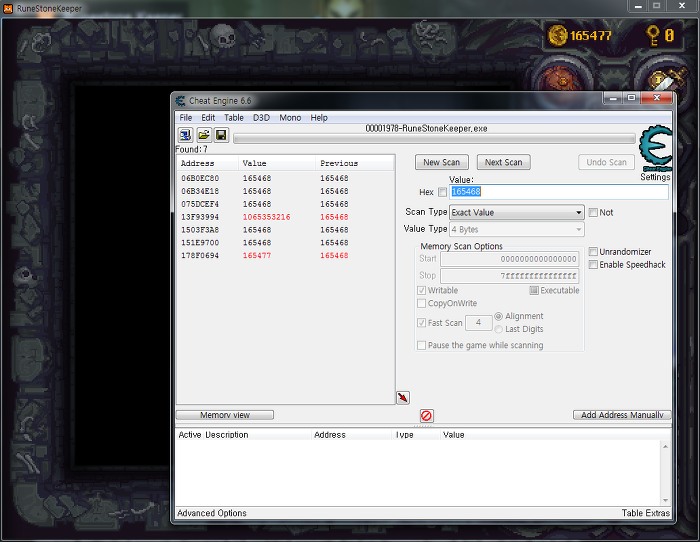
Task: Check Enable Speedhack
Action: coord(593,265)
